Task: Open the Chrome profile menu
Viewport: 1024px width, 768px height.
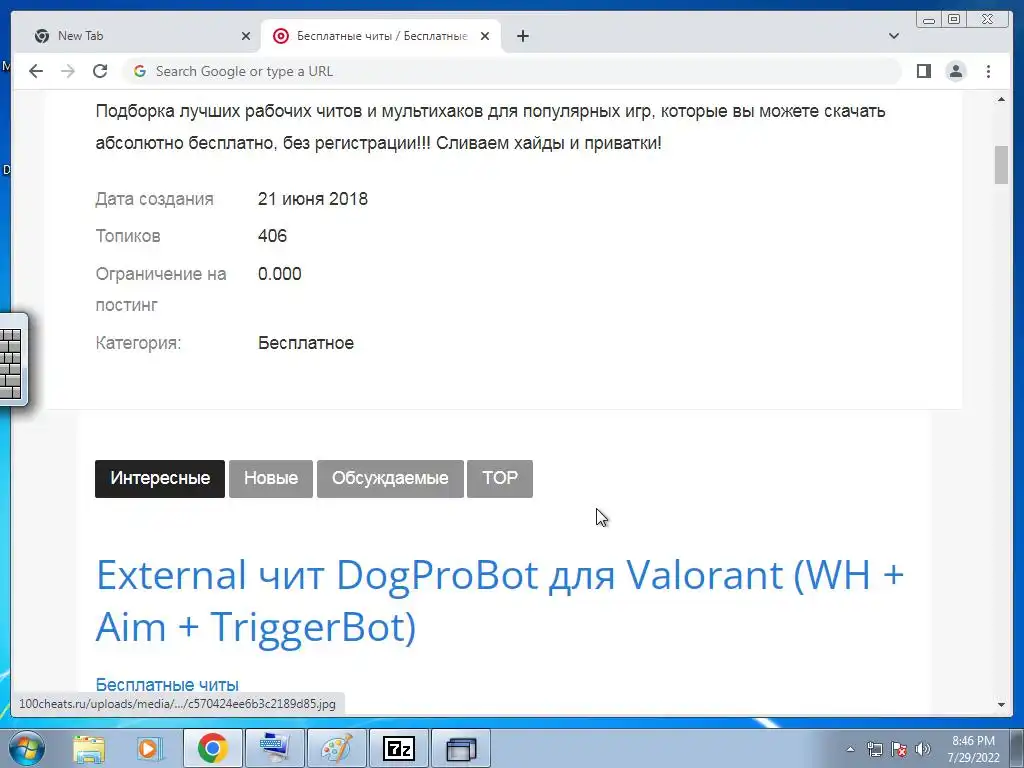Action: pos(956,71)
